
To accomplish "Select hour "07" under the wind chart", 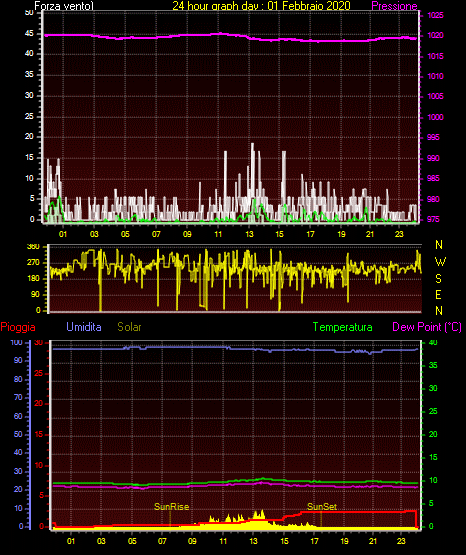I will click(x=156, y=234).
